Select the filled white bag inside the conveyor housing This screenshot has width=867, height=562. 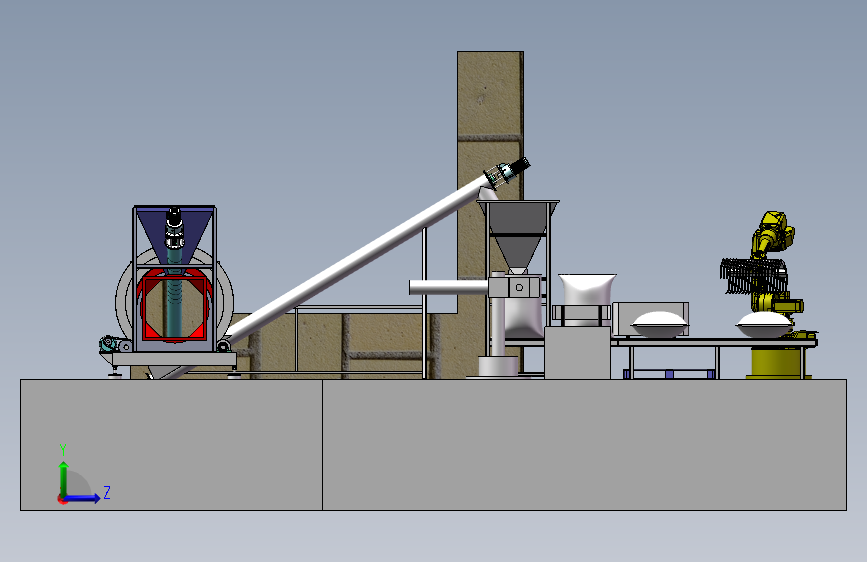(659, 324)
